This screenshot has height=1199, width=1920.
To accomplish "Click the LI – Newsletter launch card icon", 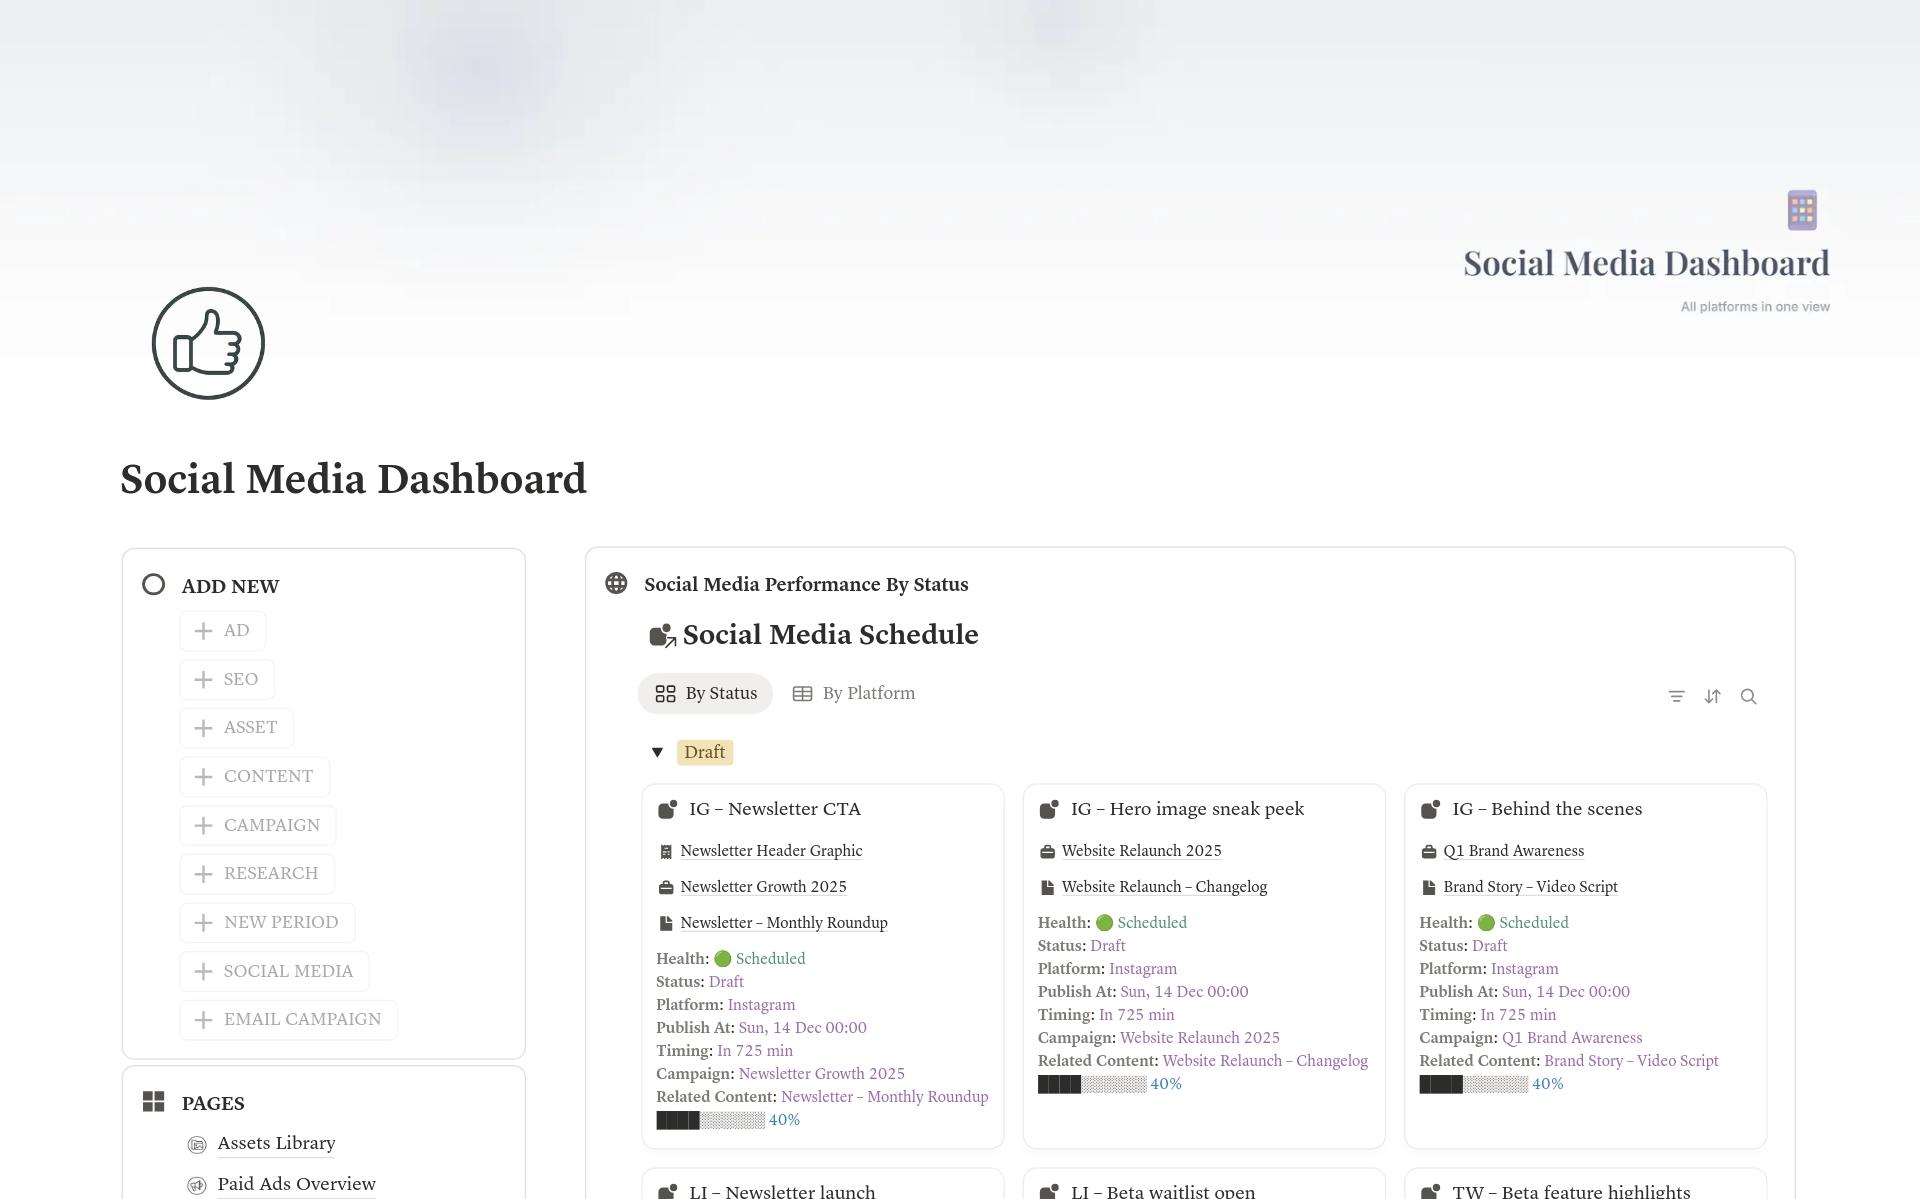I will pos(667,1191).
